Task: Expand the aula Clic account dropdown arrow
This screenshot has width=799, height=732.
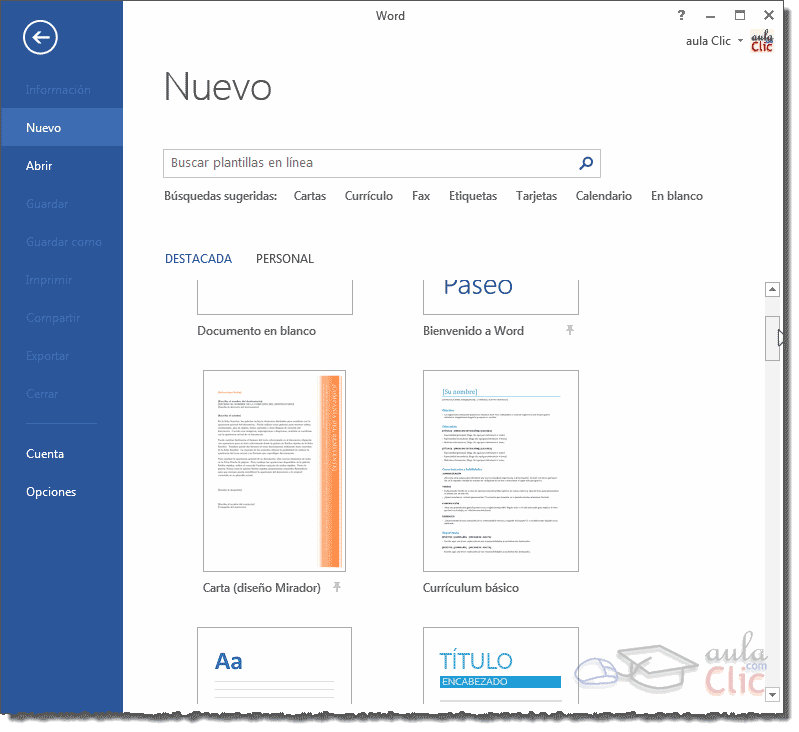Action: pos(740,40)
